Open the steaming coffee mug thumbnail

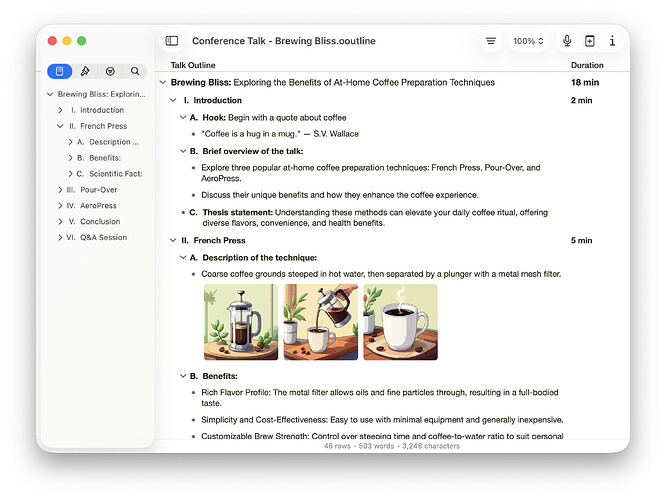tap(400, 322)
